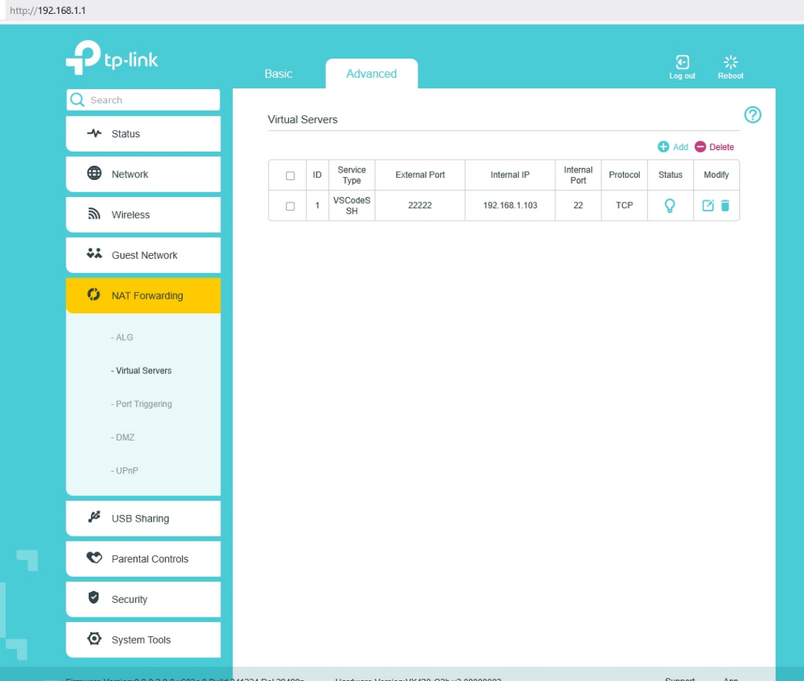Click the edit icon for VSCodeSSH entry
The width and height of the screenshot is (804, 681).
[x=708, y=206]
